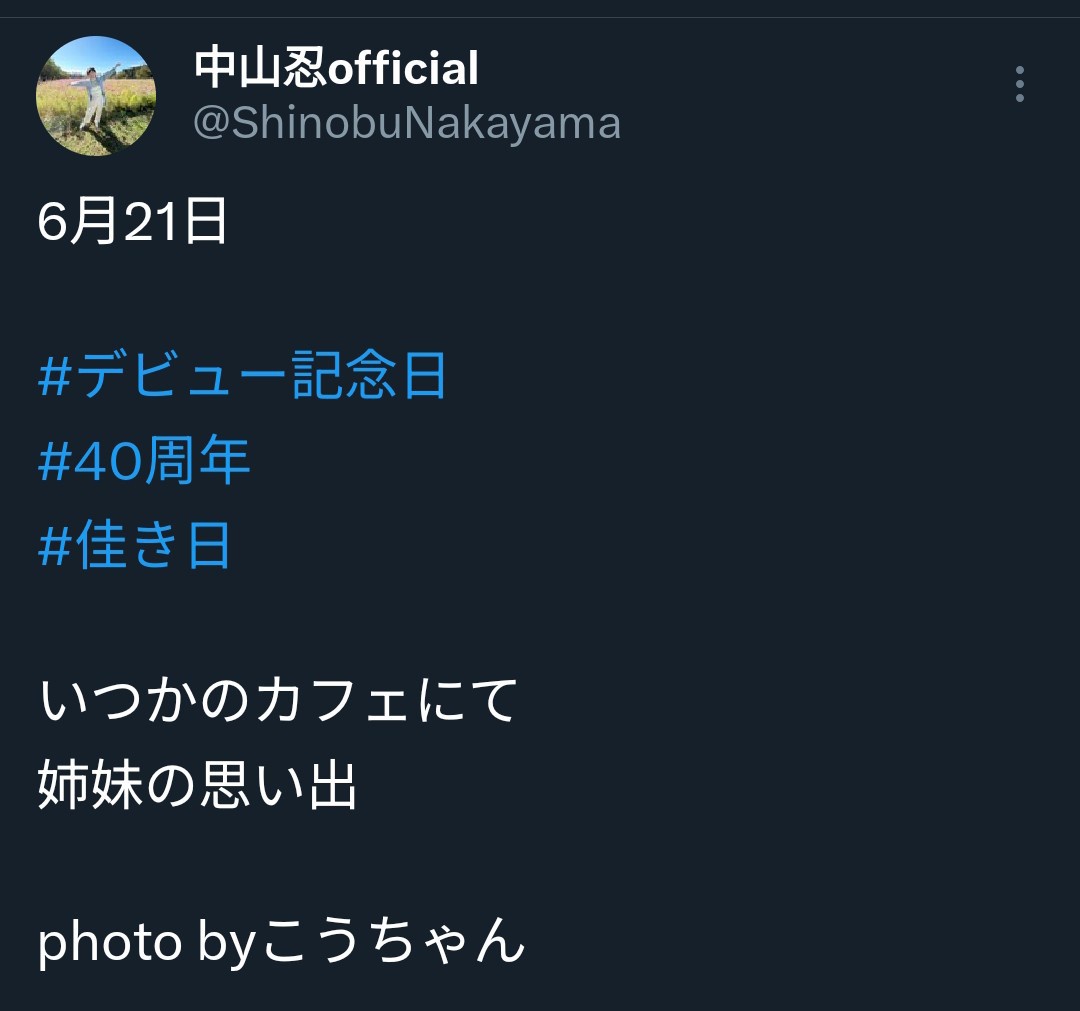Click the 中山忍official display name
Viewport: 1080px width, 1011px height.
(x=336, y=67)
